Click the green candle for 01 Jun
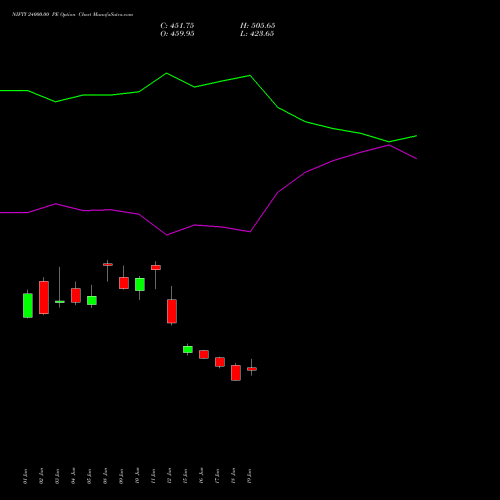Viewport: 500px width, 500px height. point(28,305)
